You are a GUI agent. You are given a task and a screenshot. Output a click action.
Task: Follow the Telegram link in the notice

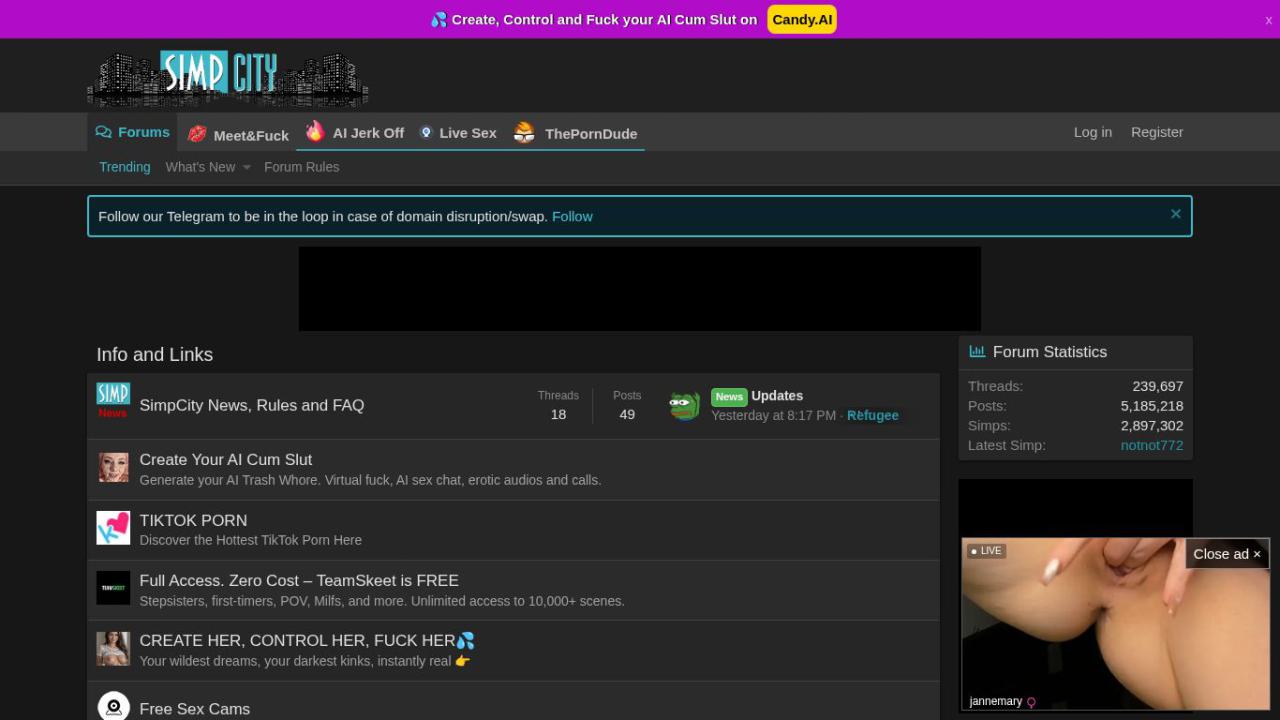click(x=572, y=216)
